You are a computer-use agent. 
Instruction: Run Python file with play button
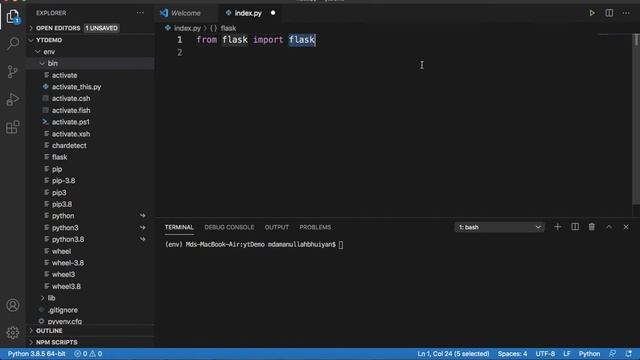pos(592,13)
